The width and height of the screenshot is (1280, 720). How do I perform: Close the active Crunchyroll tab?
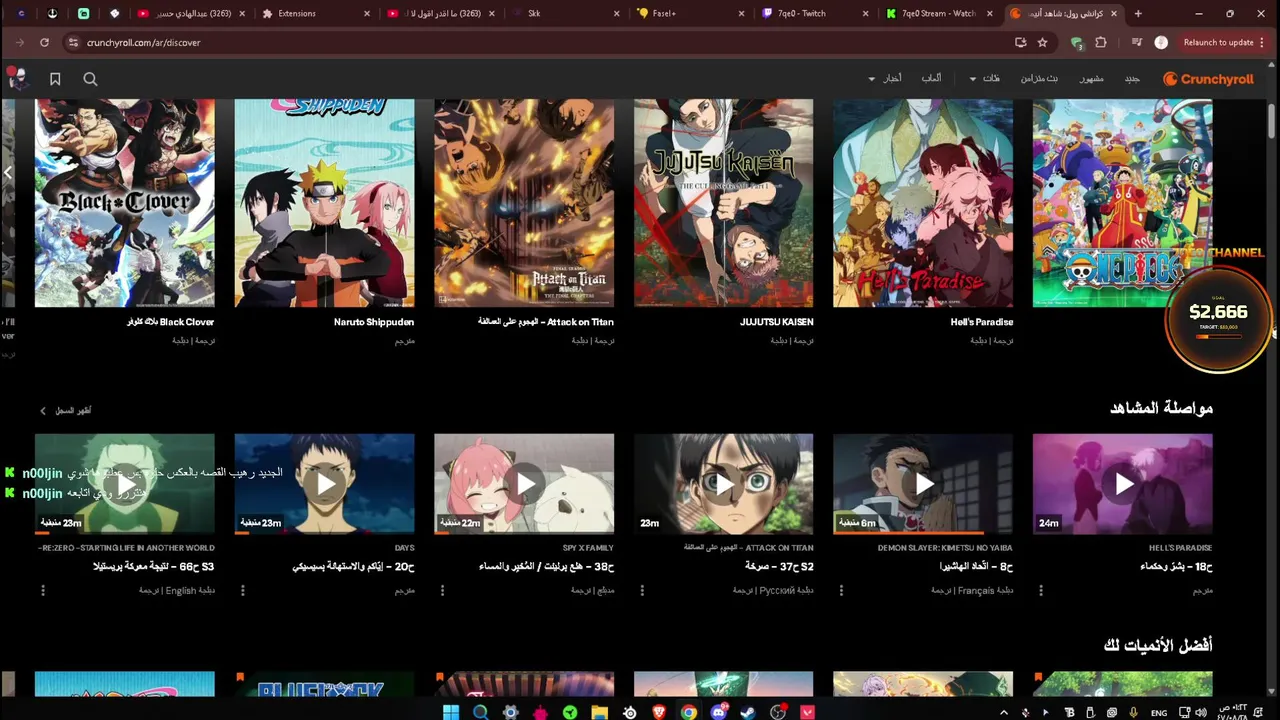pyautogui.click(x=1113, y=13)
